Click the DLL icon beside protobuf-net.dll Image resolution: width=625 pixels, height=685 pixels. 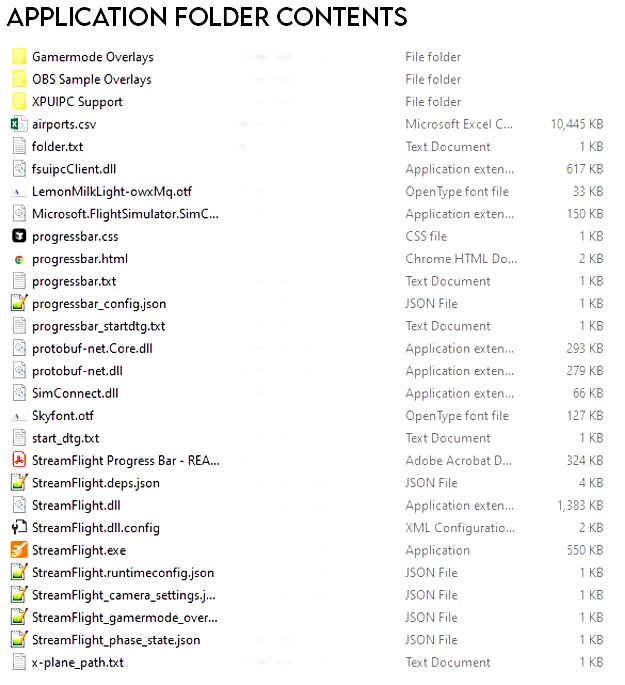19,370
